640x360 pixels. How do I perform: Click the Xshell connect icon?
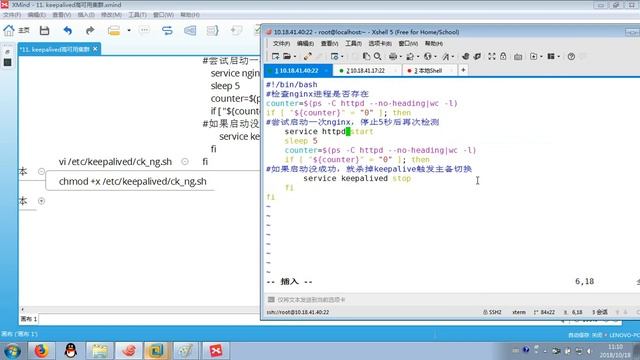[307, 56]
